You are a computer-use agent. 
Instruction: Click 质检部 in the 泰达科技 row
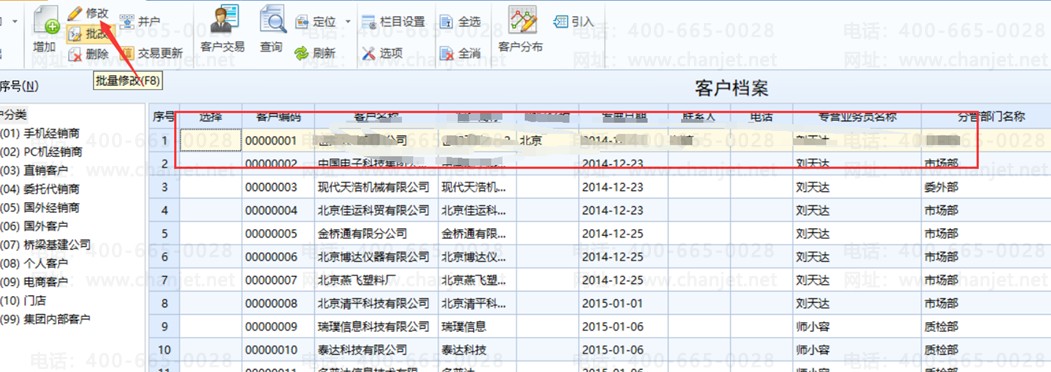941,350
